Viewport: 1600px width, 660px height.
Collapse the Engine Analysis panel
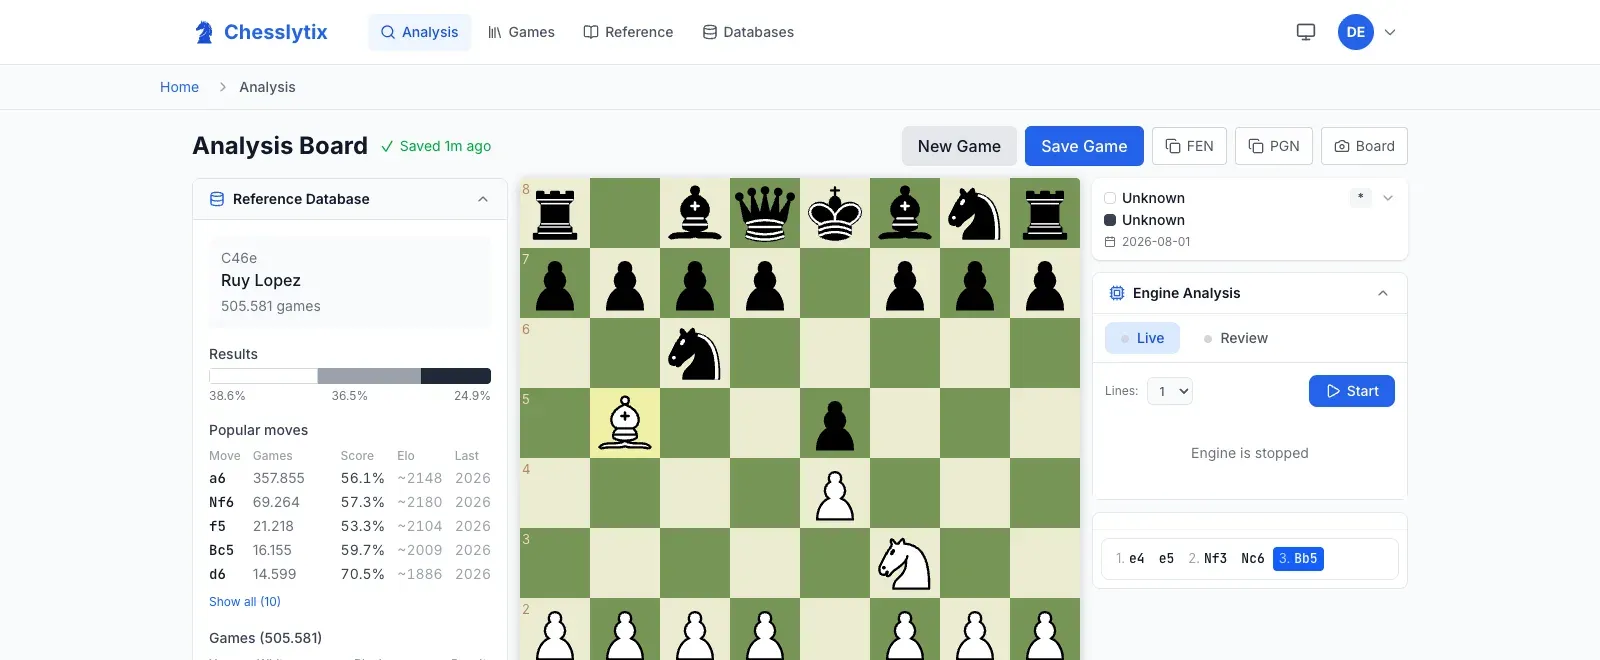click(1383, 293)
